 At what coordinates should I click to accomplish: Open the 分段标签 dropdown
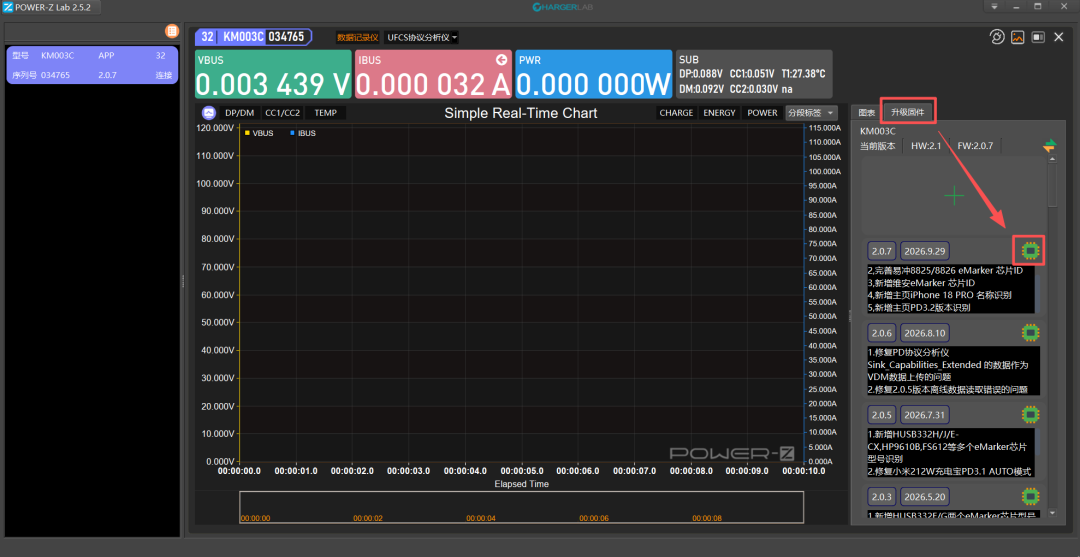811,113
